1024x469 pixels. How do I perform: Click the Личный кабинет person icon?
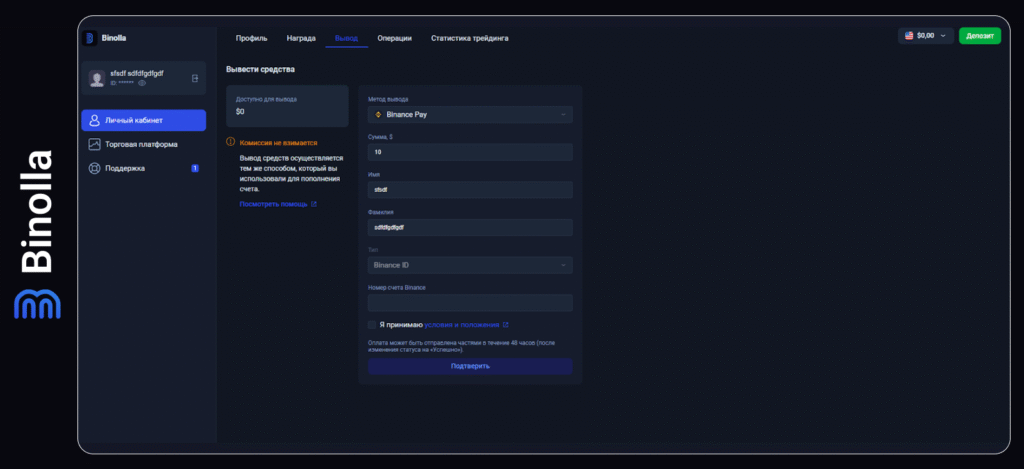point(95,120)
